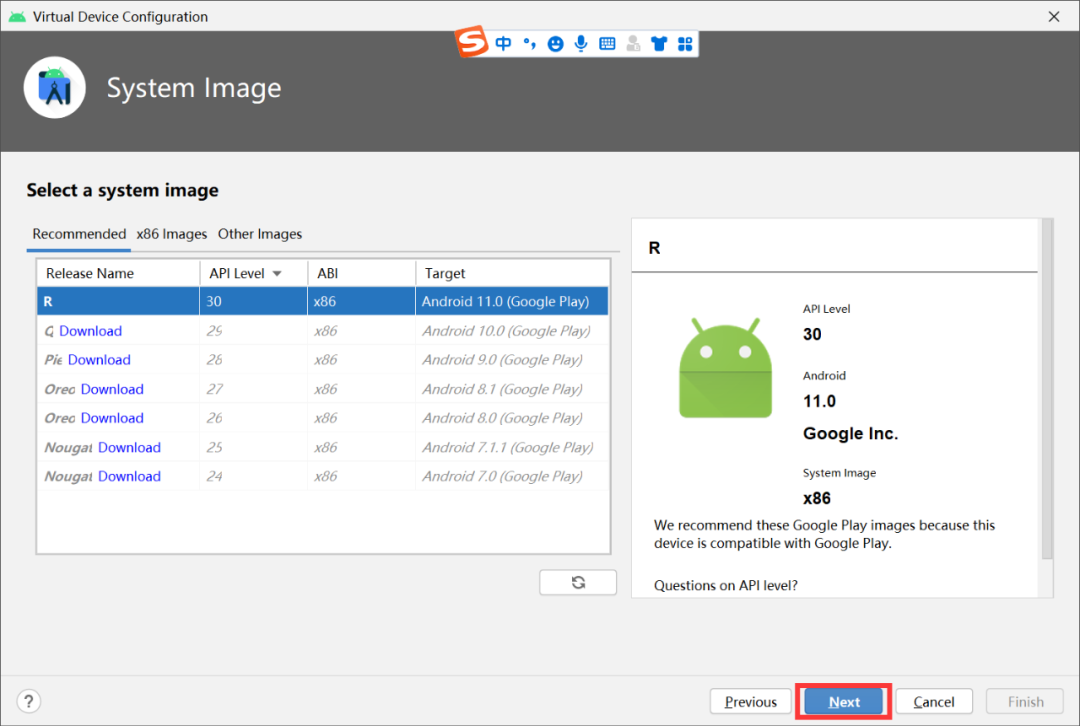Click the Cancel button
This screenshot has height=726, width=1080.
click(934, 702)
